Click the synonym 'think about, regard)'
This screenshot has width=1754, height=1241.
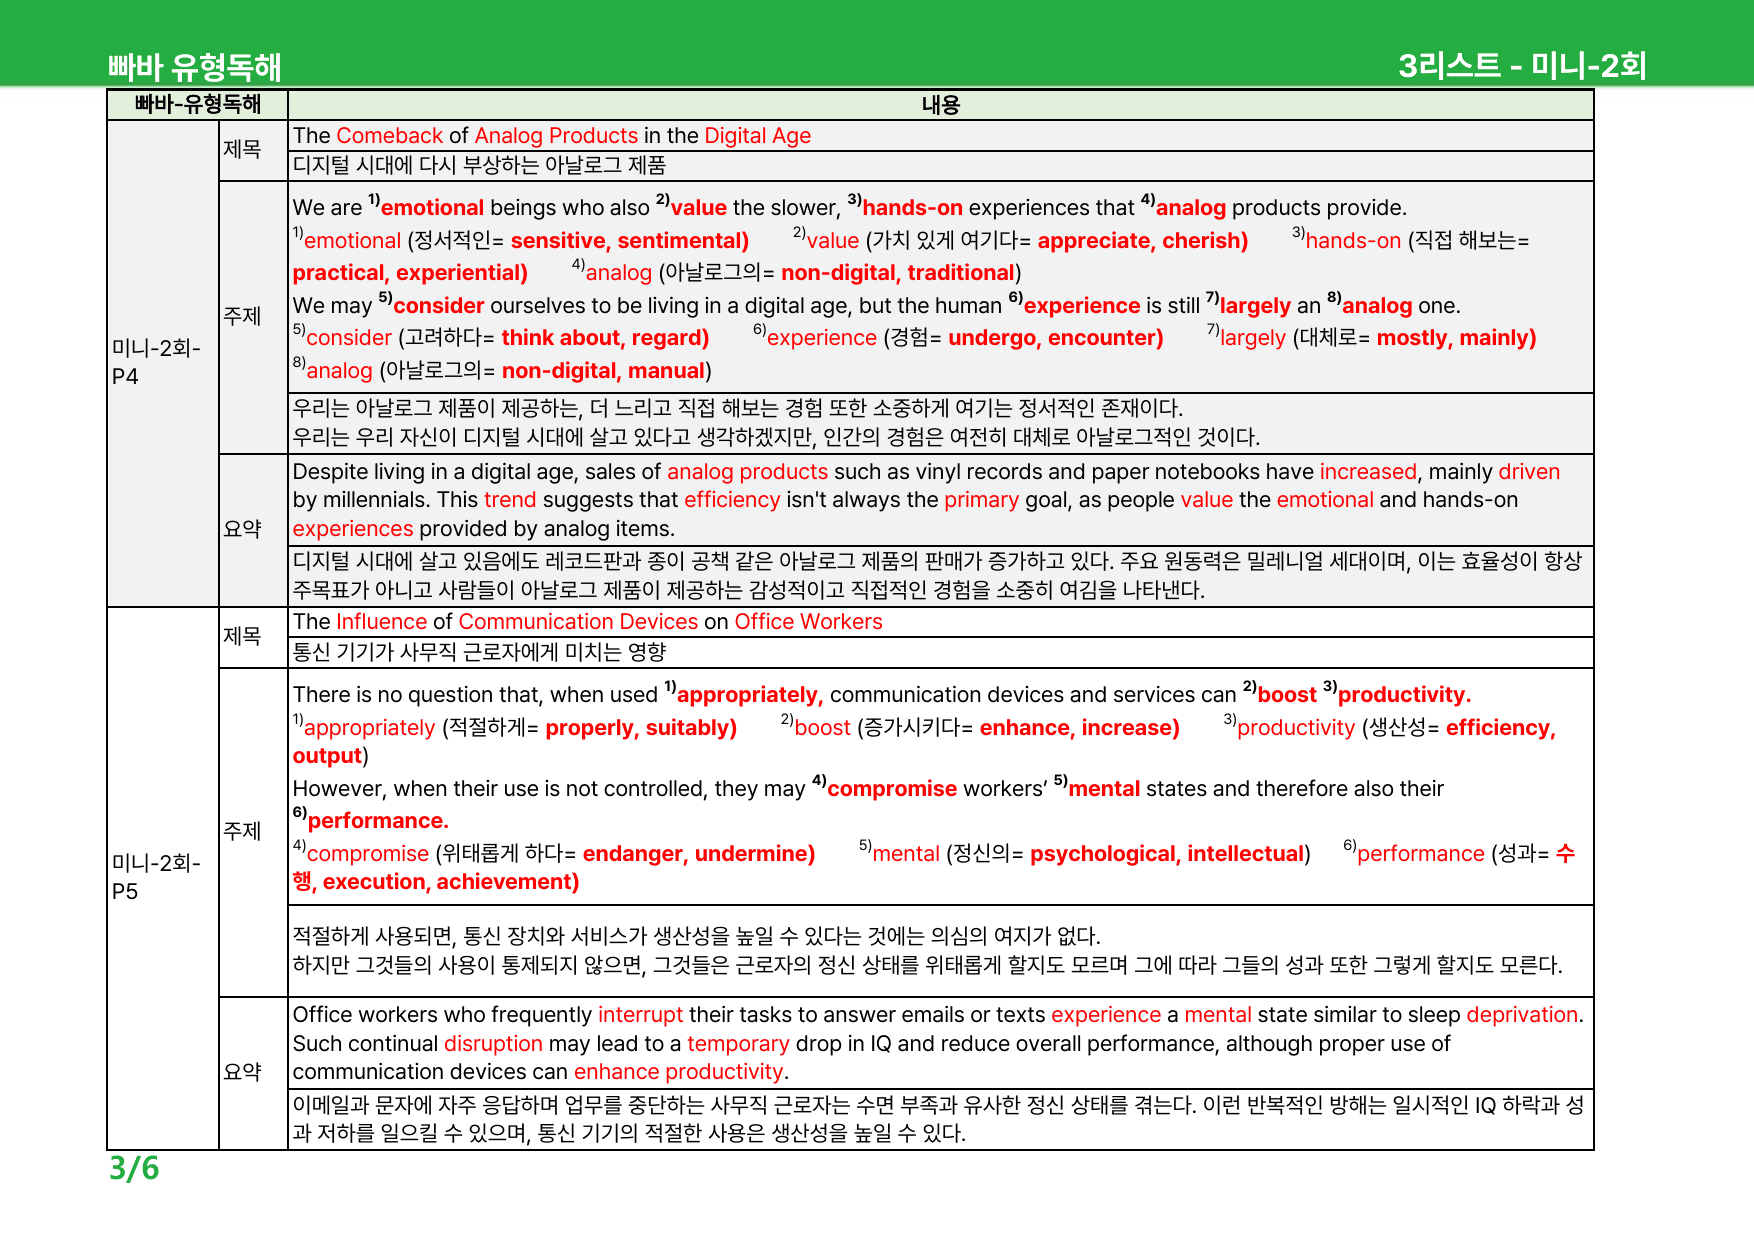coord(605,338)
